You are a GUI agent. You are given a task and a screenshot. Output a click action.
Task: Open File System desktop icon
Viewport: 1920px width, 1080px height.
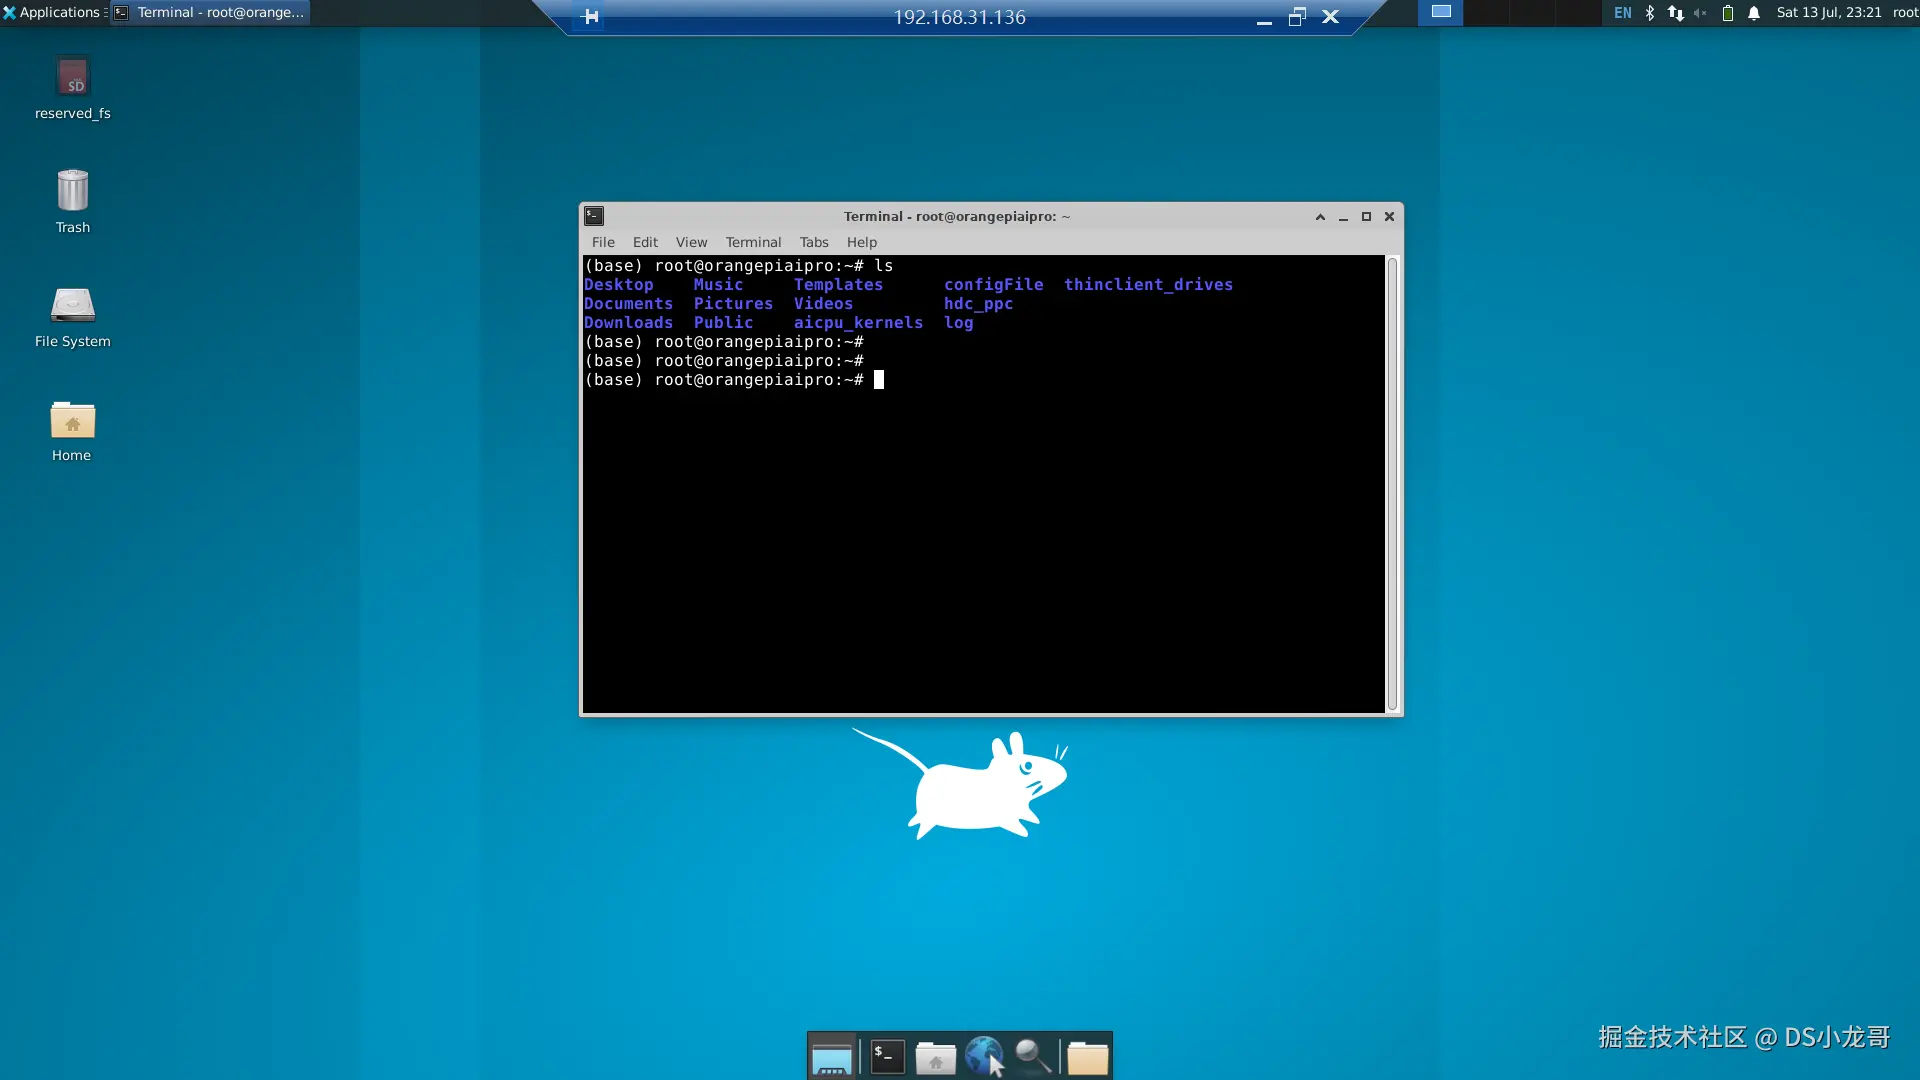[x=72, y=306]
